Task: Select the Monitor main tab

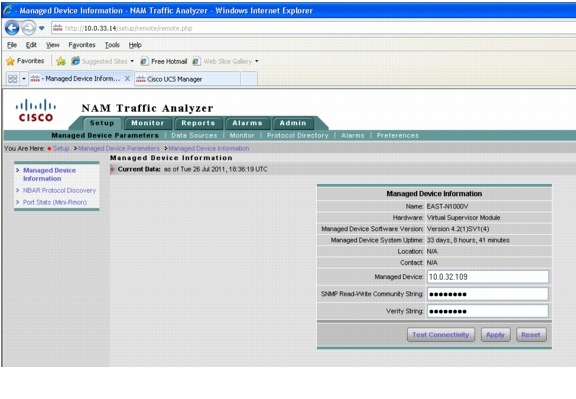Action: pos(148,123)
